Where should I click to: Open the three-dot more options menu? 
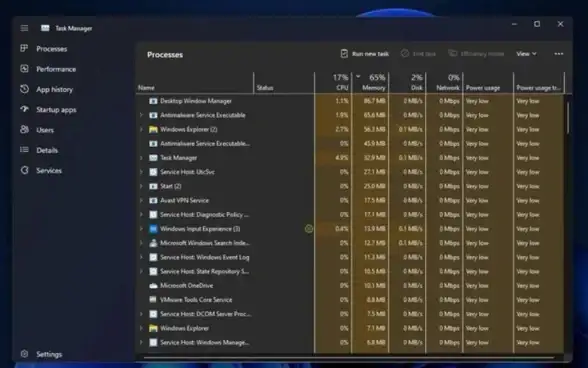559,54
